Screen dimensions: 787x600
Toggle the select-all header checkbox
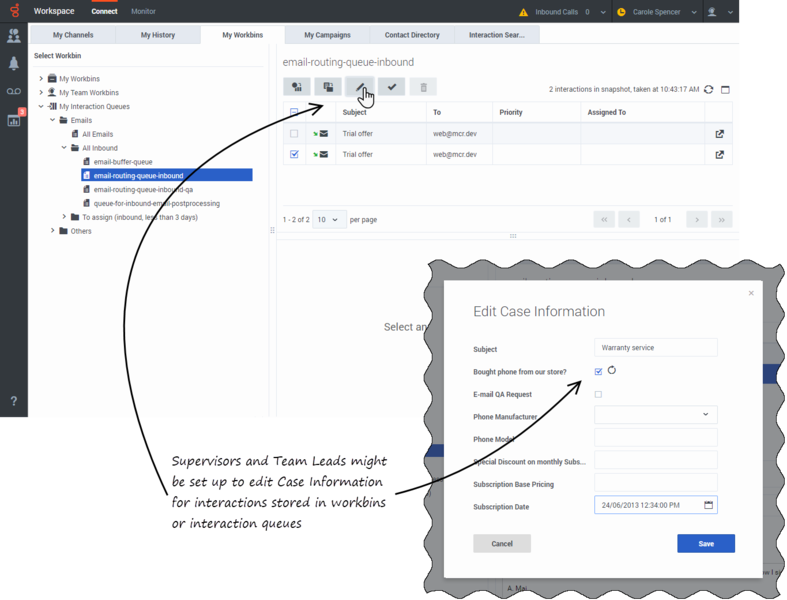coord(294,111)
